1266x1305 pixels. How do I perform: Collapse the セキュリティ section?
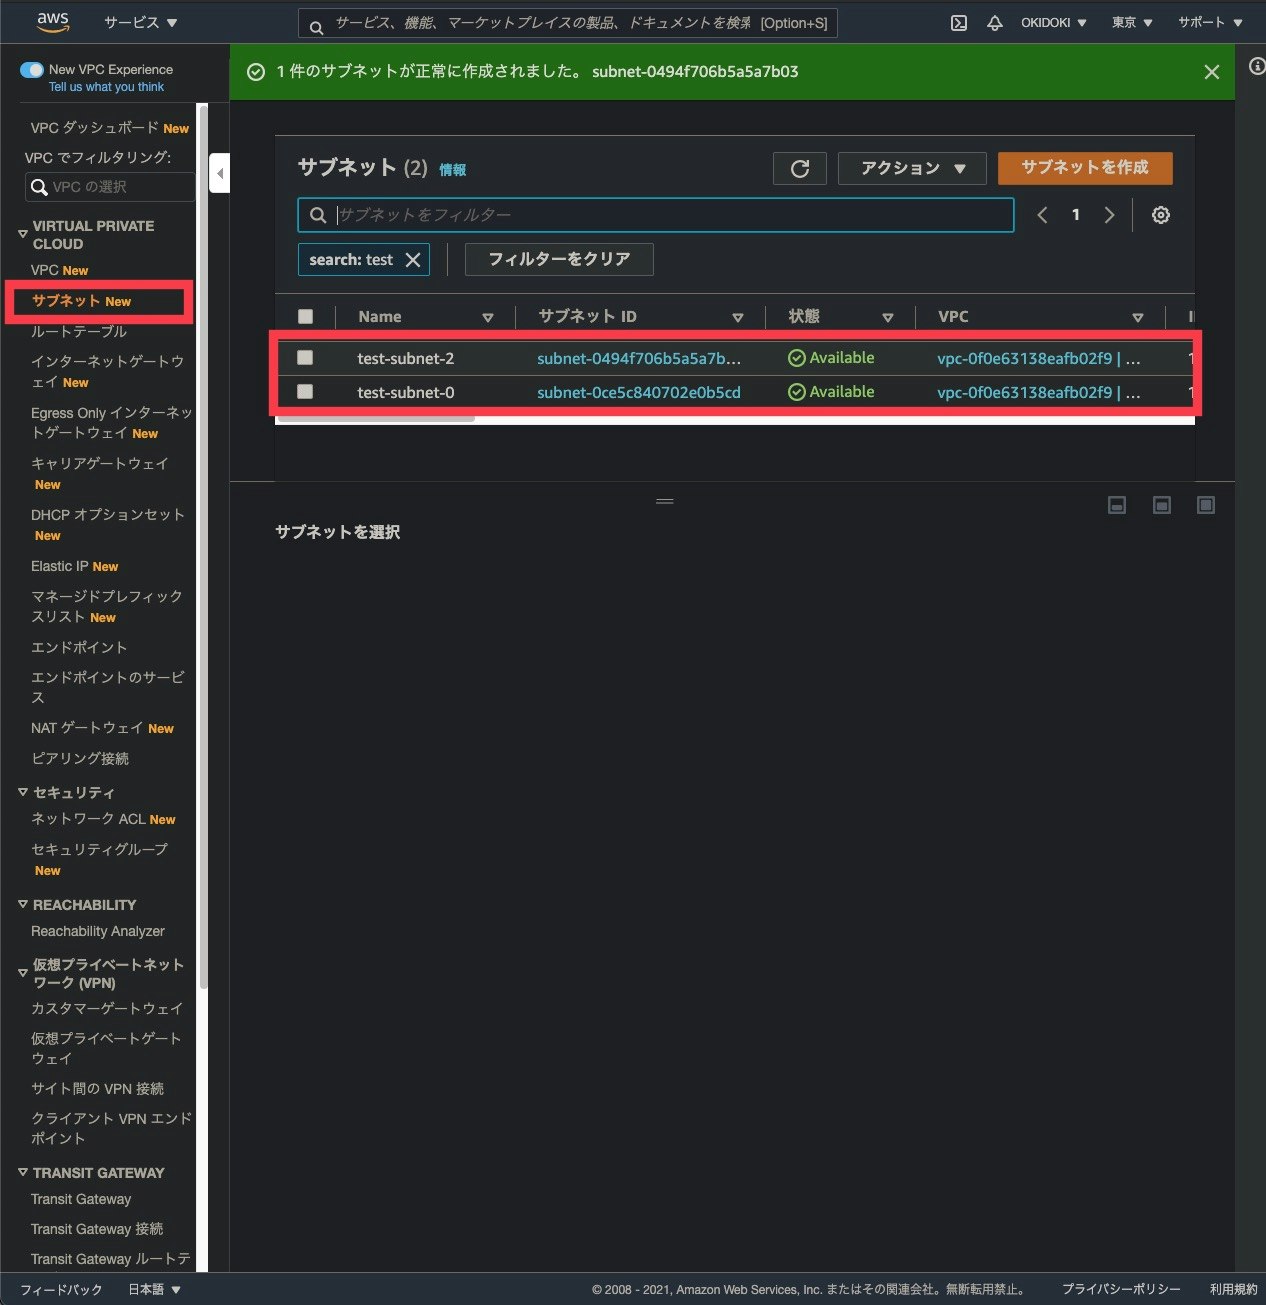(22, 792)
